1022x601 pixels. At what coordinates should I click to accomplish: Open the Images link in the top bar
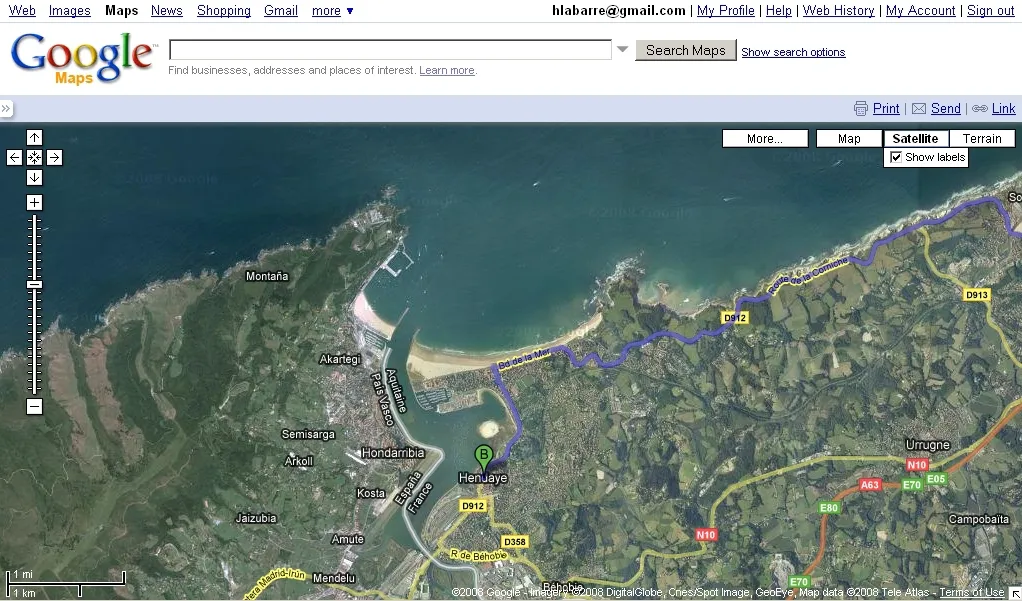coord(70,10)
